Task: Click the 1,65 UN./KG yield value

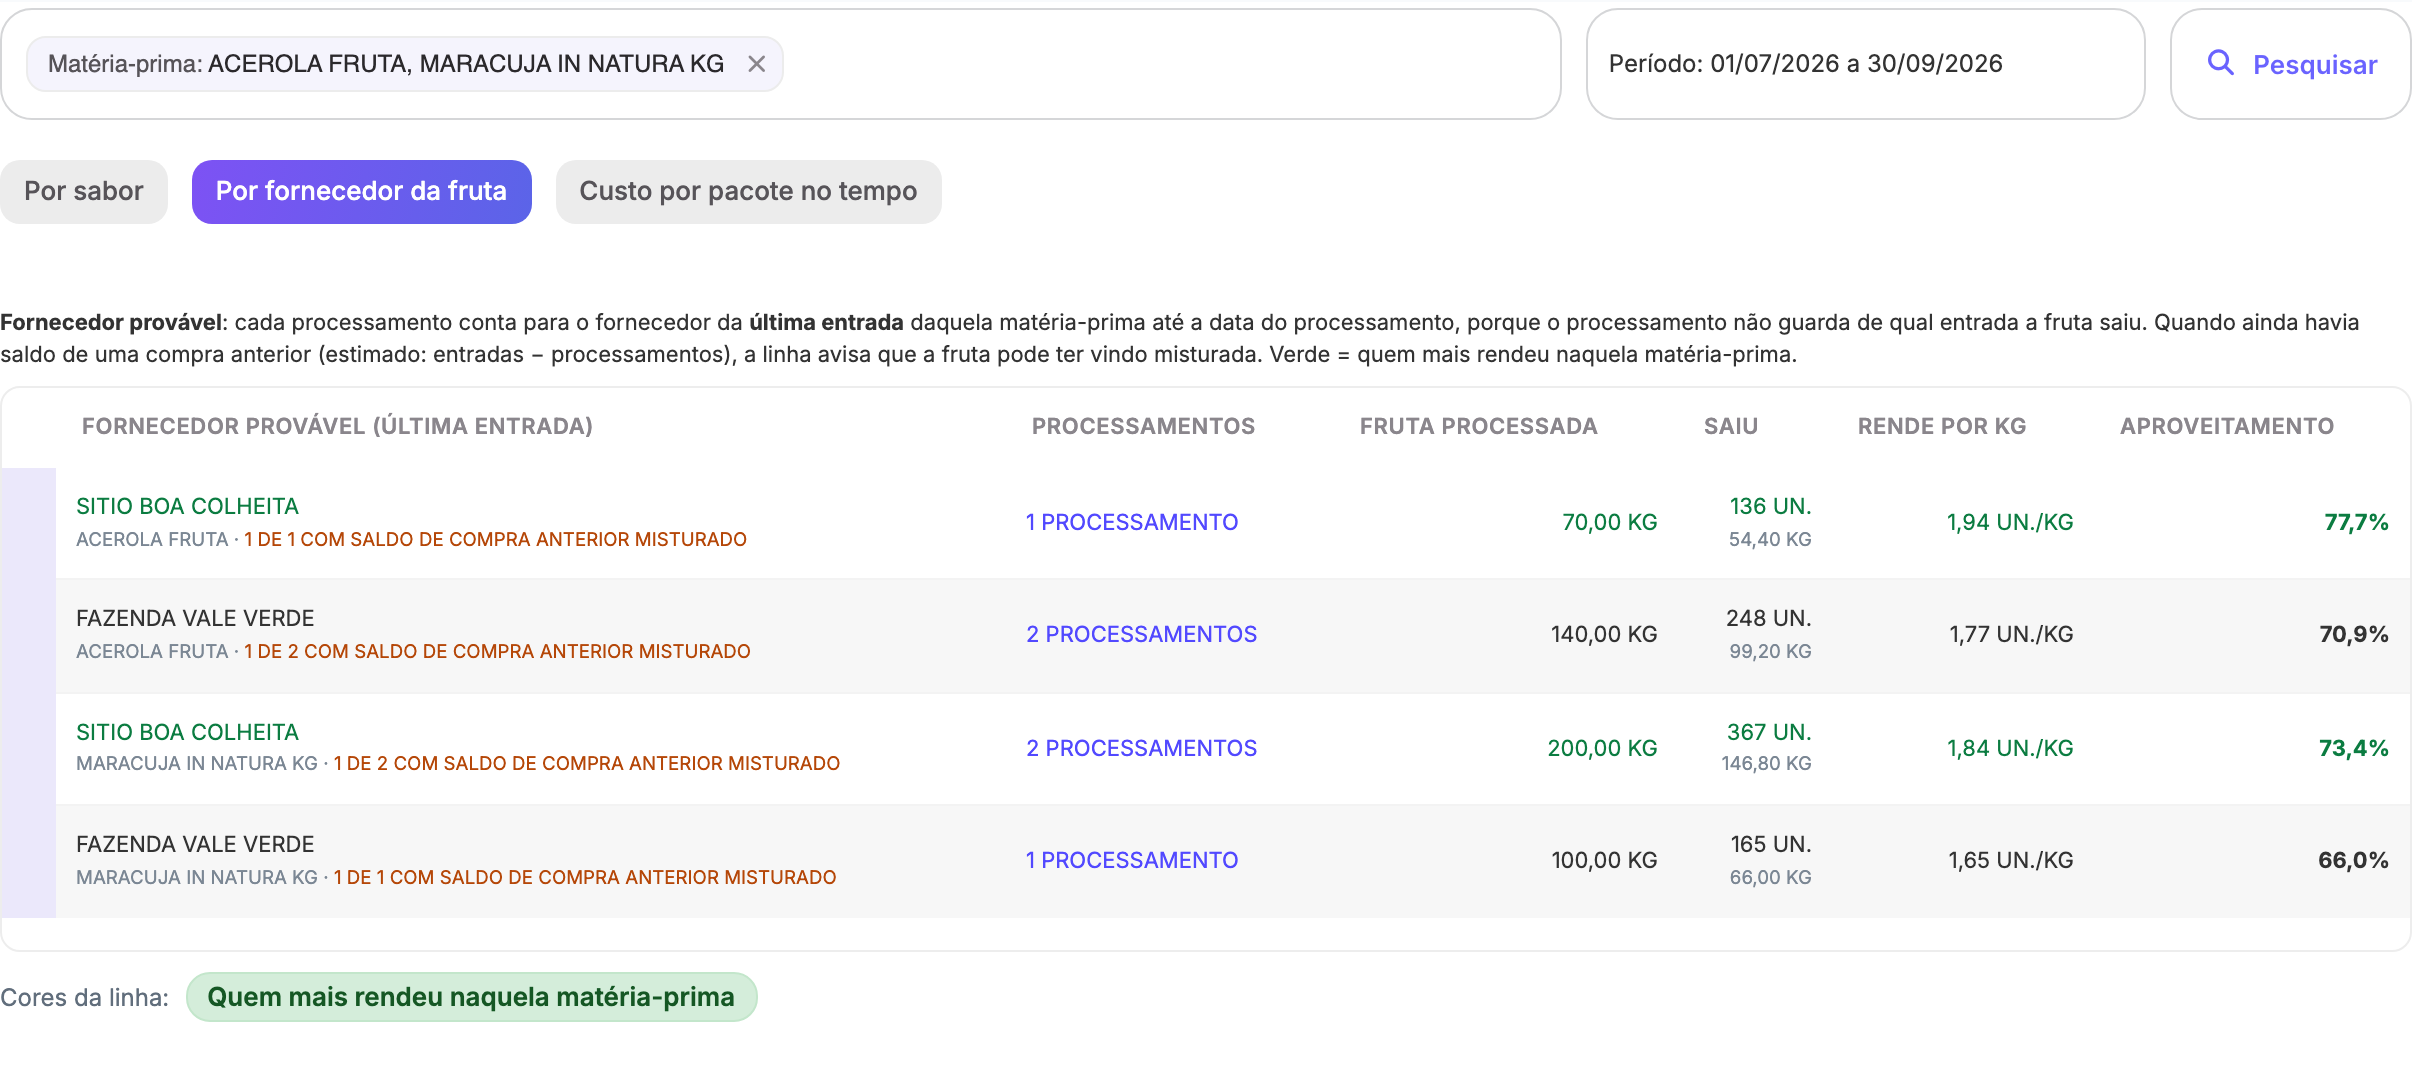Action: 2011,860
